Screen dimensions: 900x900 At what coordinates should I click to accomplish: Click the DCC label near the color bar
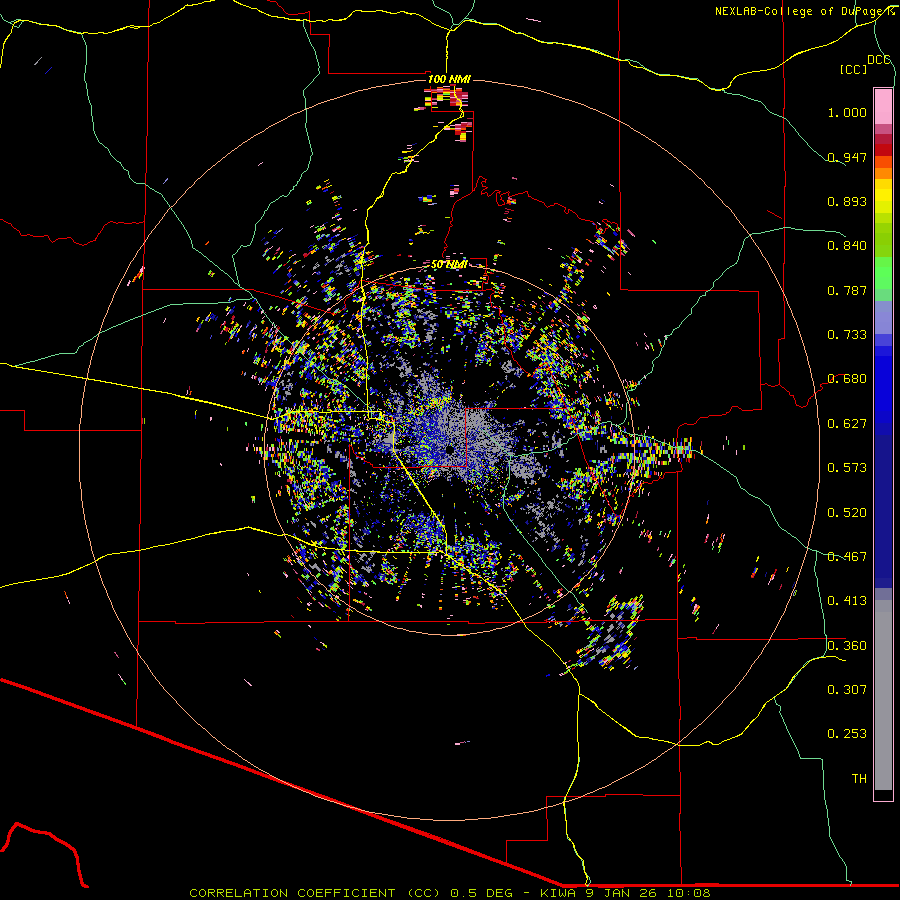coord(879,60)
